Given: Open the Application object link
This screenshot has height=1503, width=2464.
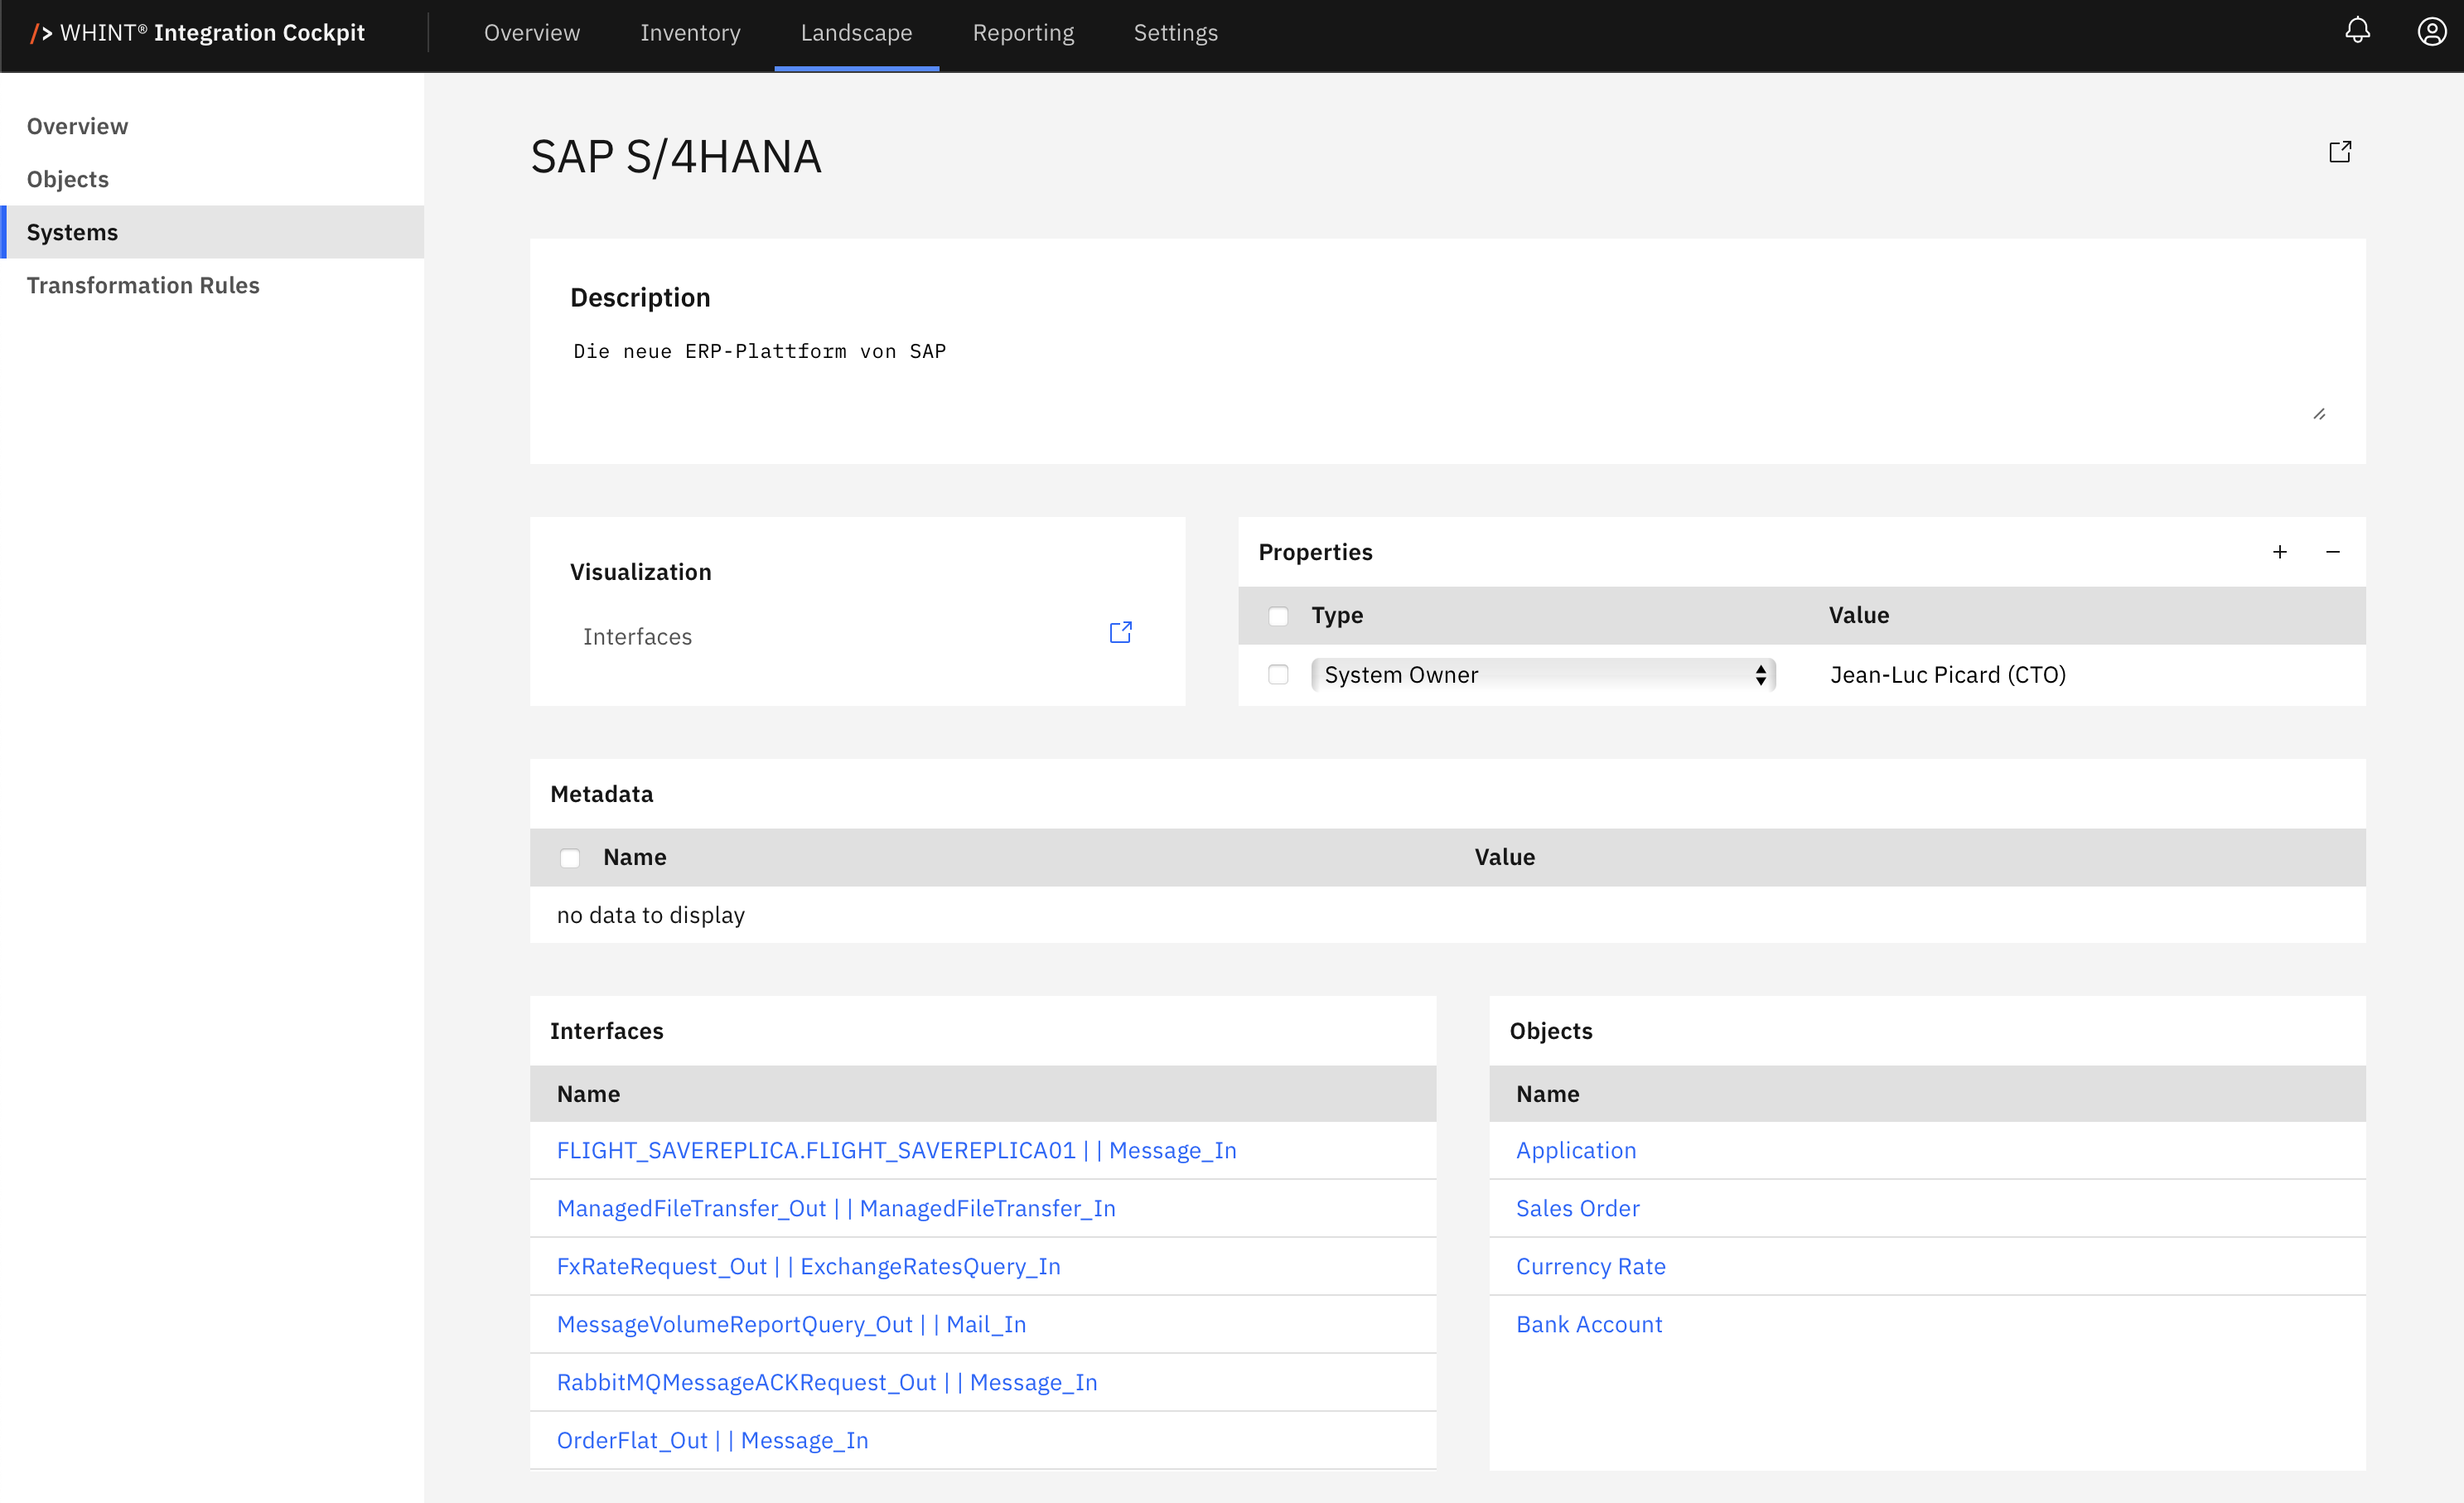Looking at the screenshot, I should [1576, 1150].
